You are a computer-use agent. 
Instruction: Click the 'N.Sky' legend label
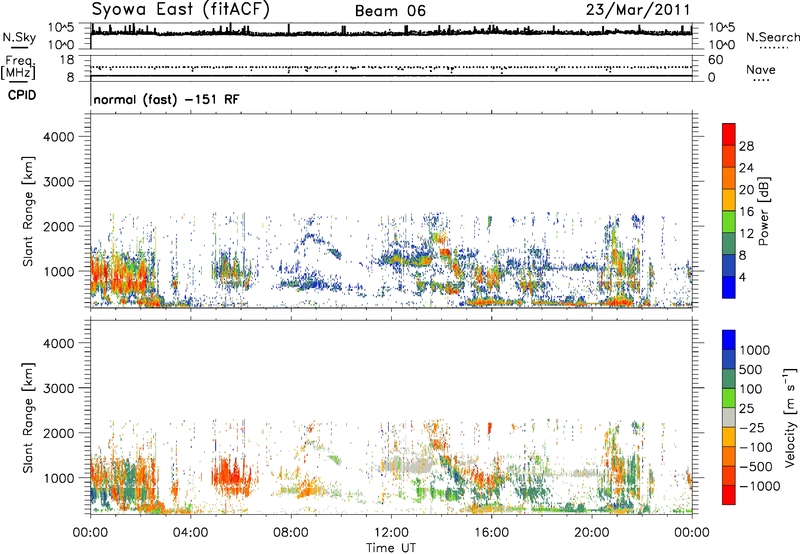coord(19,37)
